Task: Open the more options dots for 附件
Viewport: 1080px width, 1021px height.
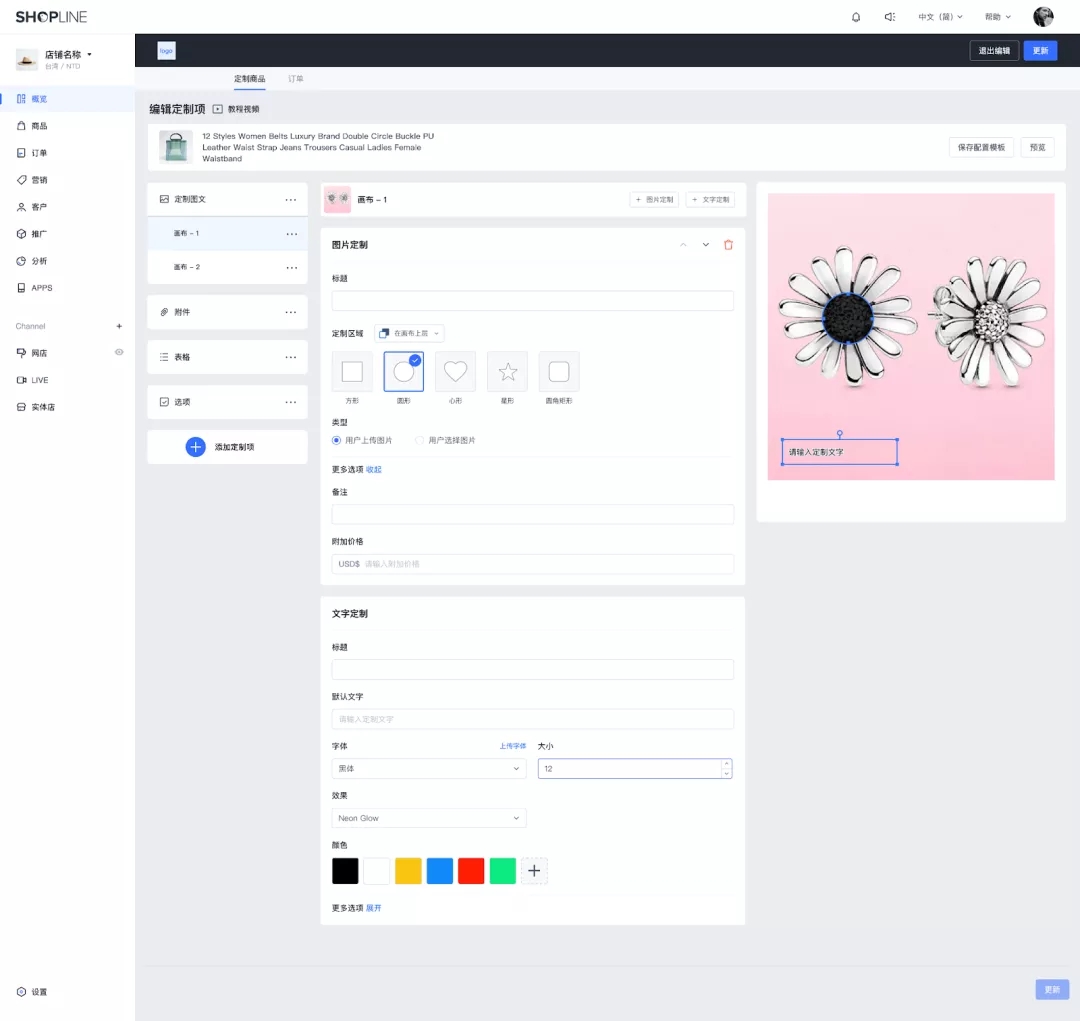Action: coord(291,312)
